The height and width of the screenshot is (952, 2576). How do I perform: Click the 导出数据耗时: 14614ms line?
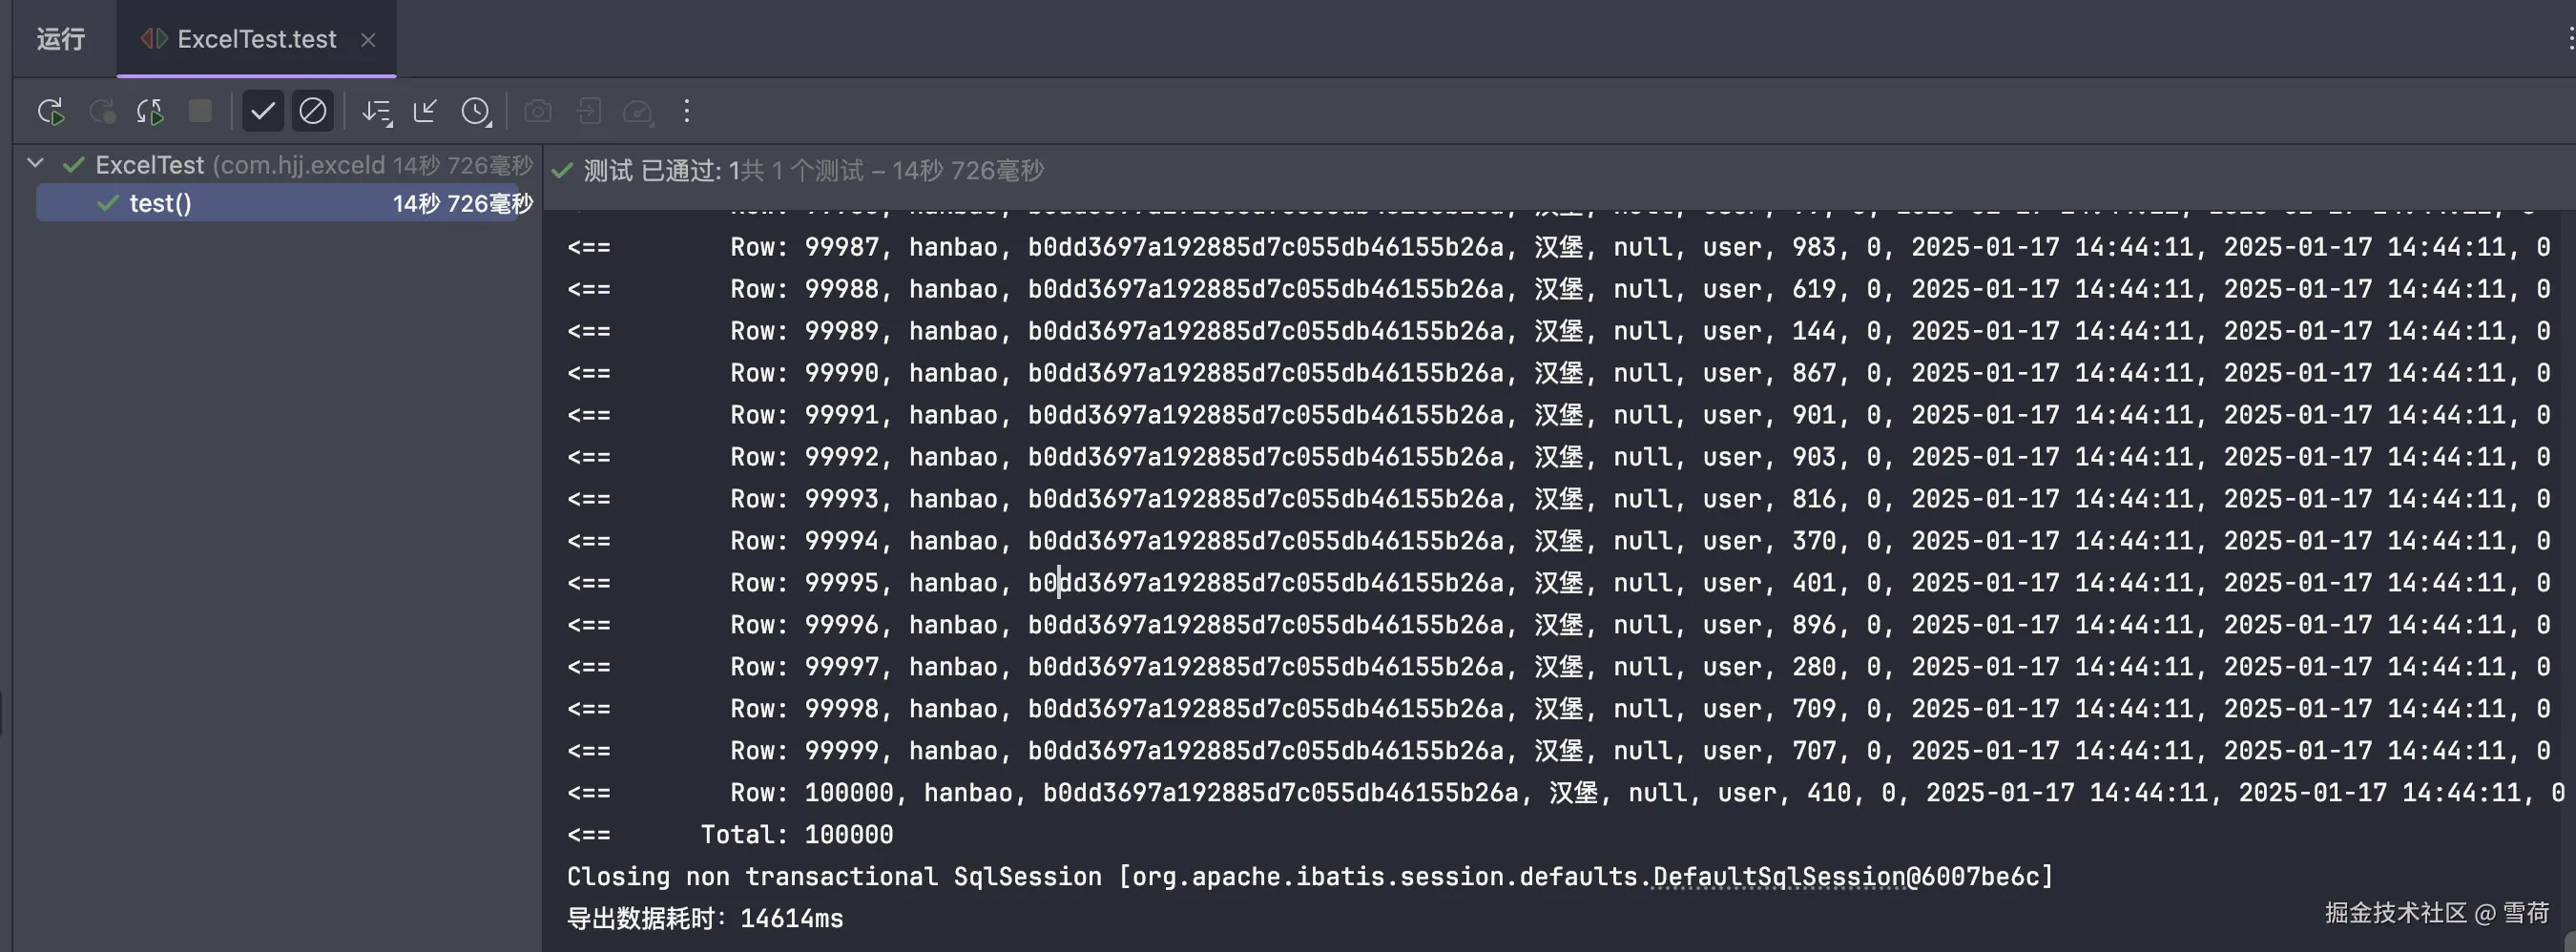coord(705,918)
